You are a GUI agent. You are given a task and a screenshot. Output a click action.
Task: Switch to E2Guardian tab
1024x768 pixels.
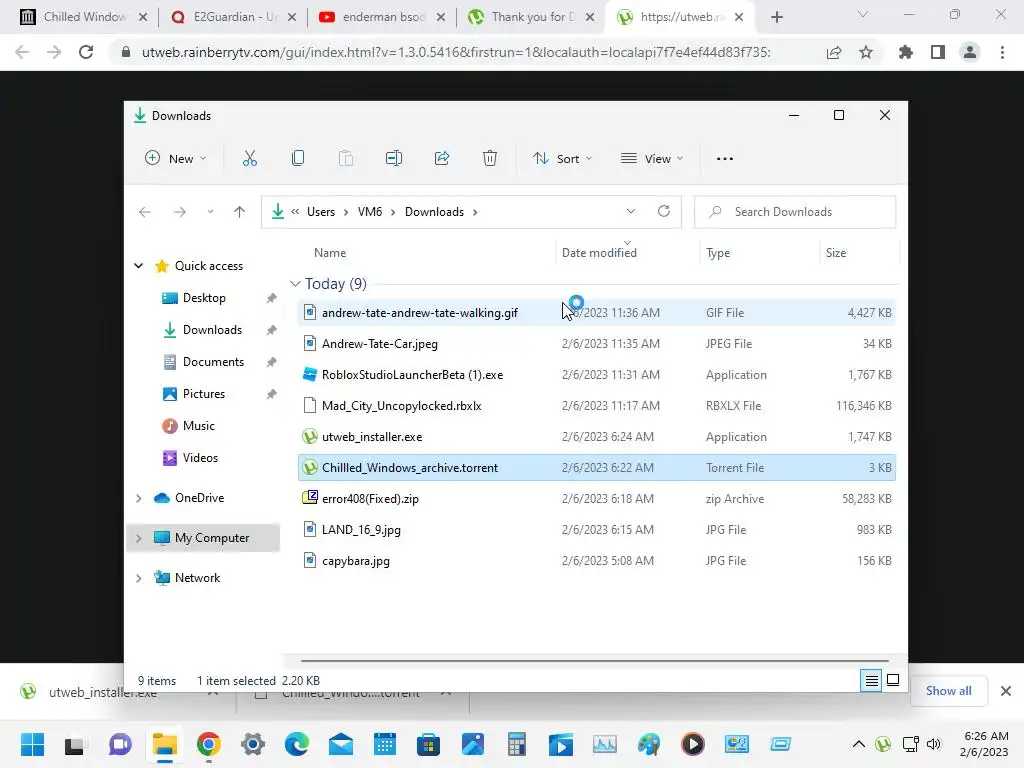[x=233, y=17]
